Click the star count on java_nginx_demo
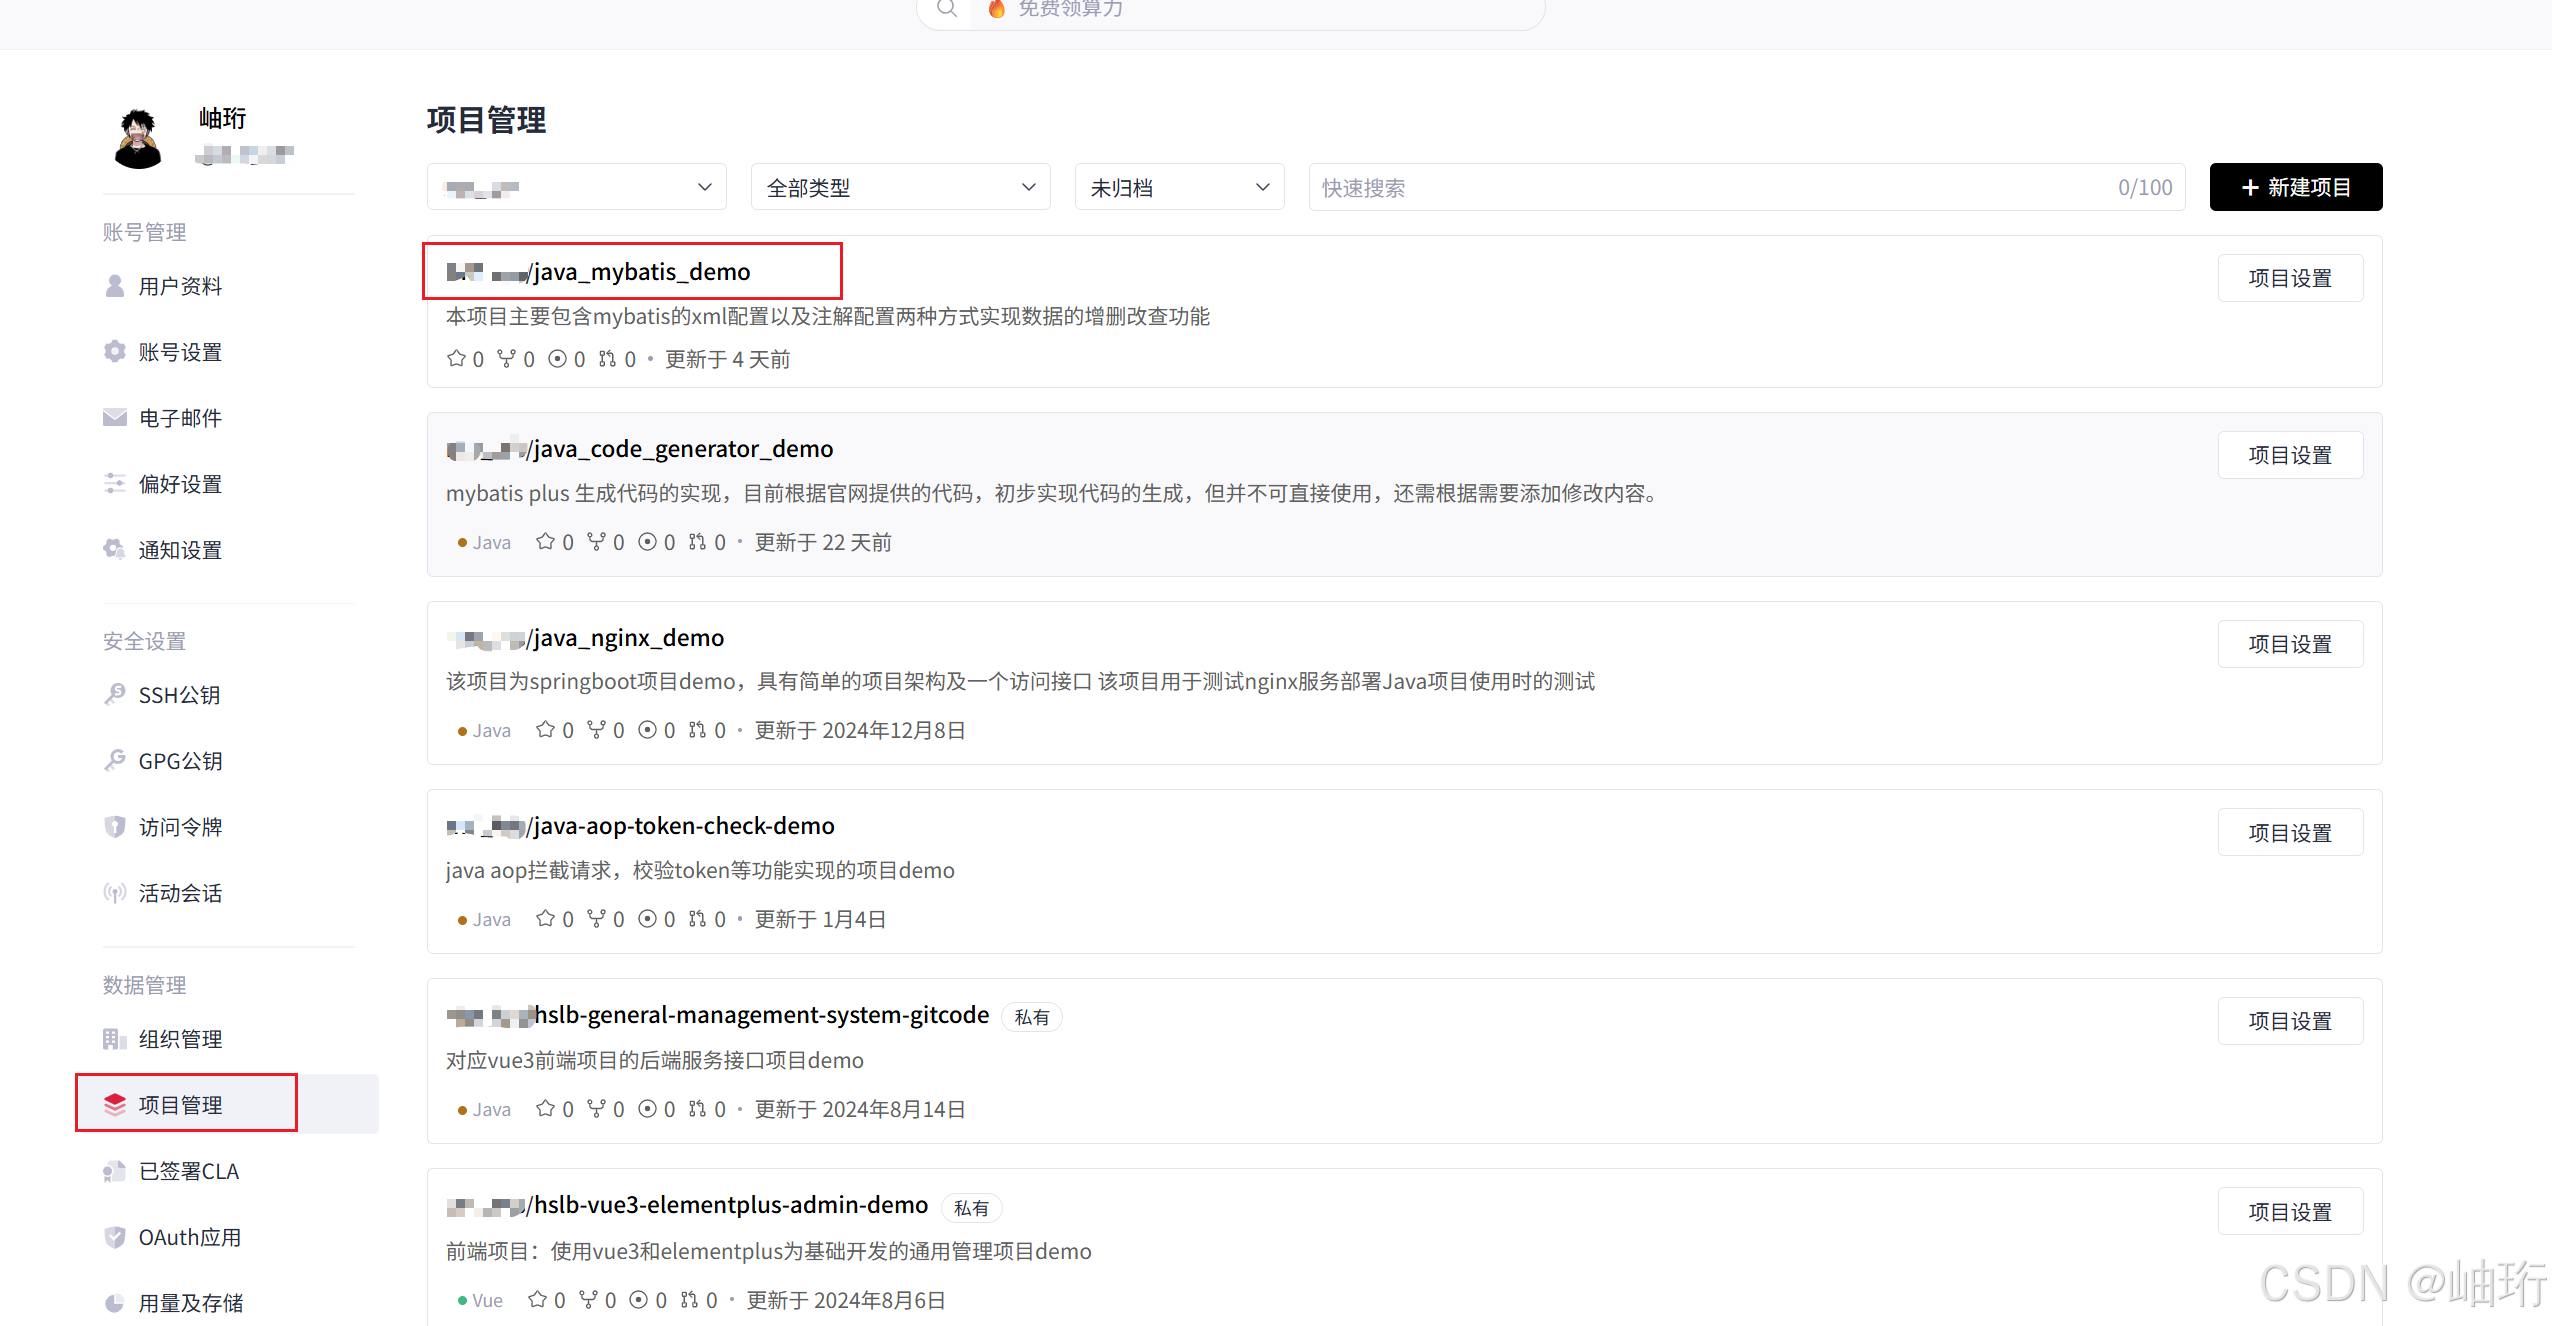This screenshot has width=2552, height=1326. coord(554,729)
